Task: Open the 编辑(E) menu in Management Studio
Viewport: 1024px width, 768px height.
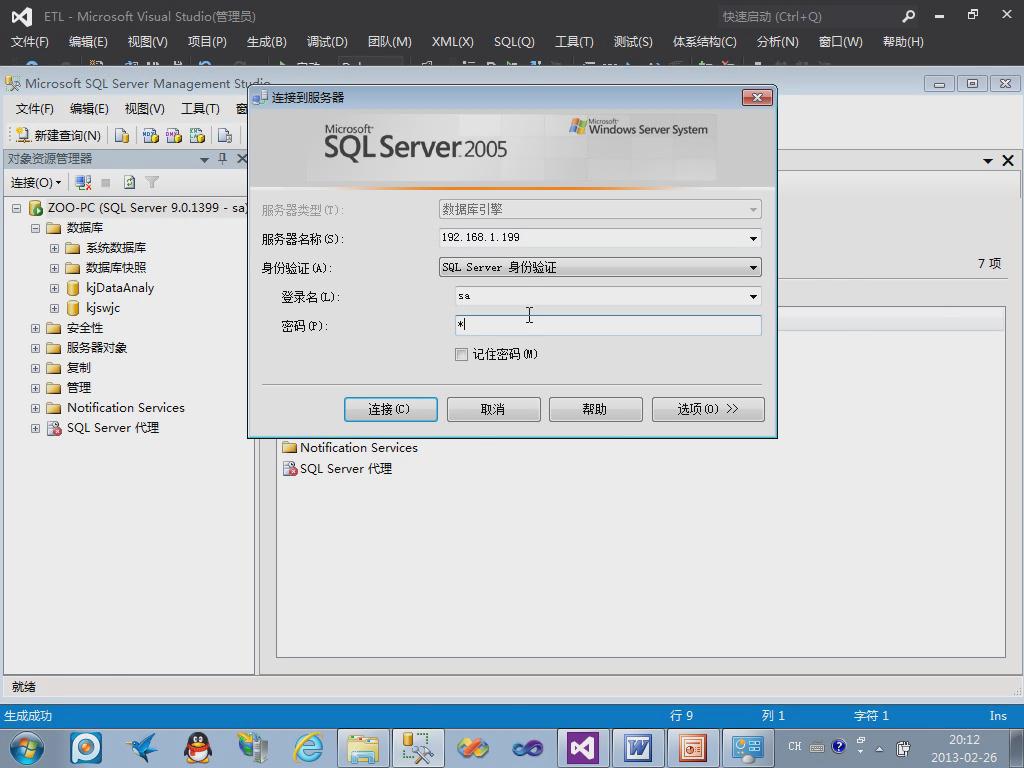Action: pos(89,108)
